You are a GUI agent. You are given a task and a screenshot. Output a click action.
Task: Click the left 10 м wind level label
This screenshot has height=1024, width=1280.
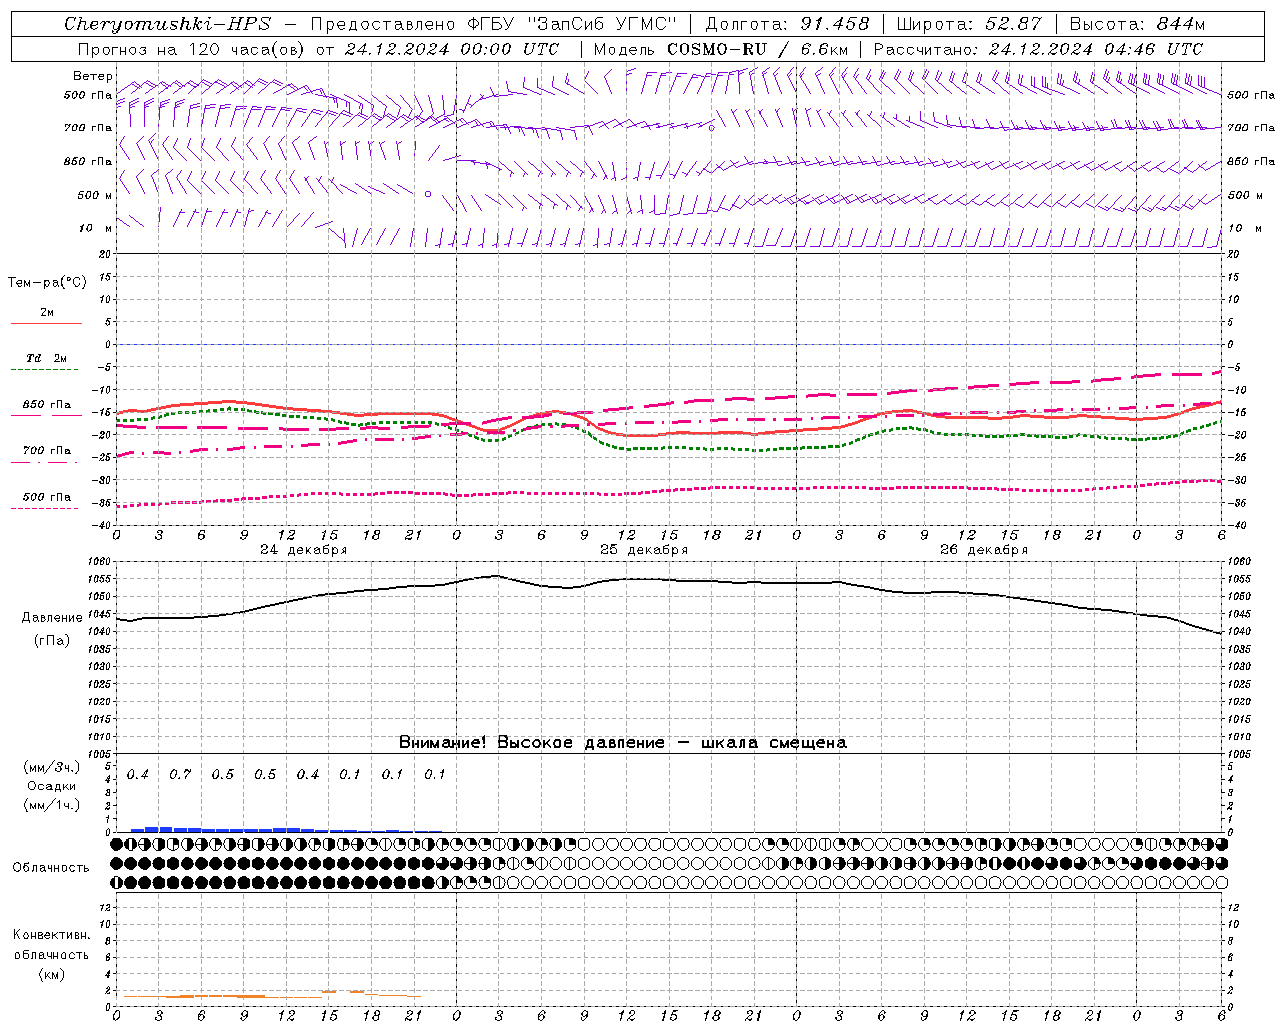pos(96,229)
